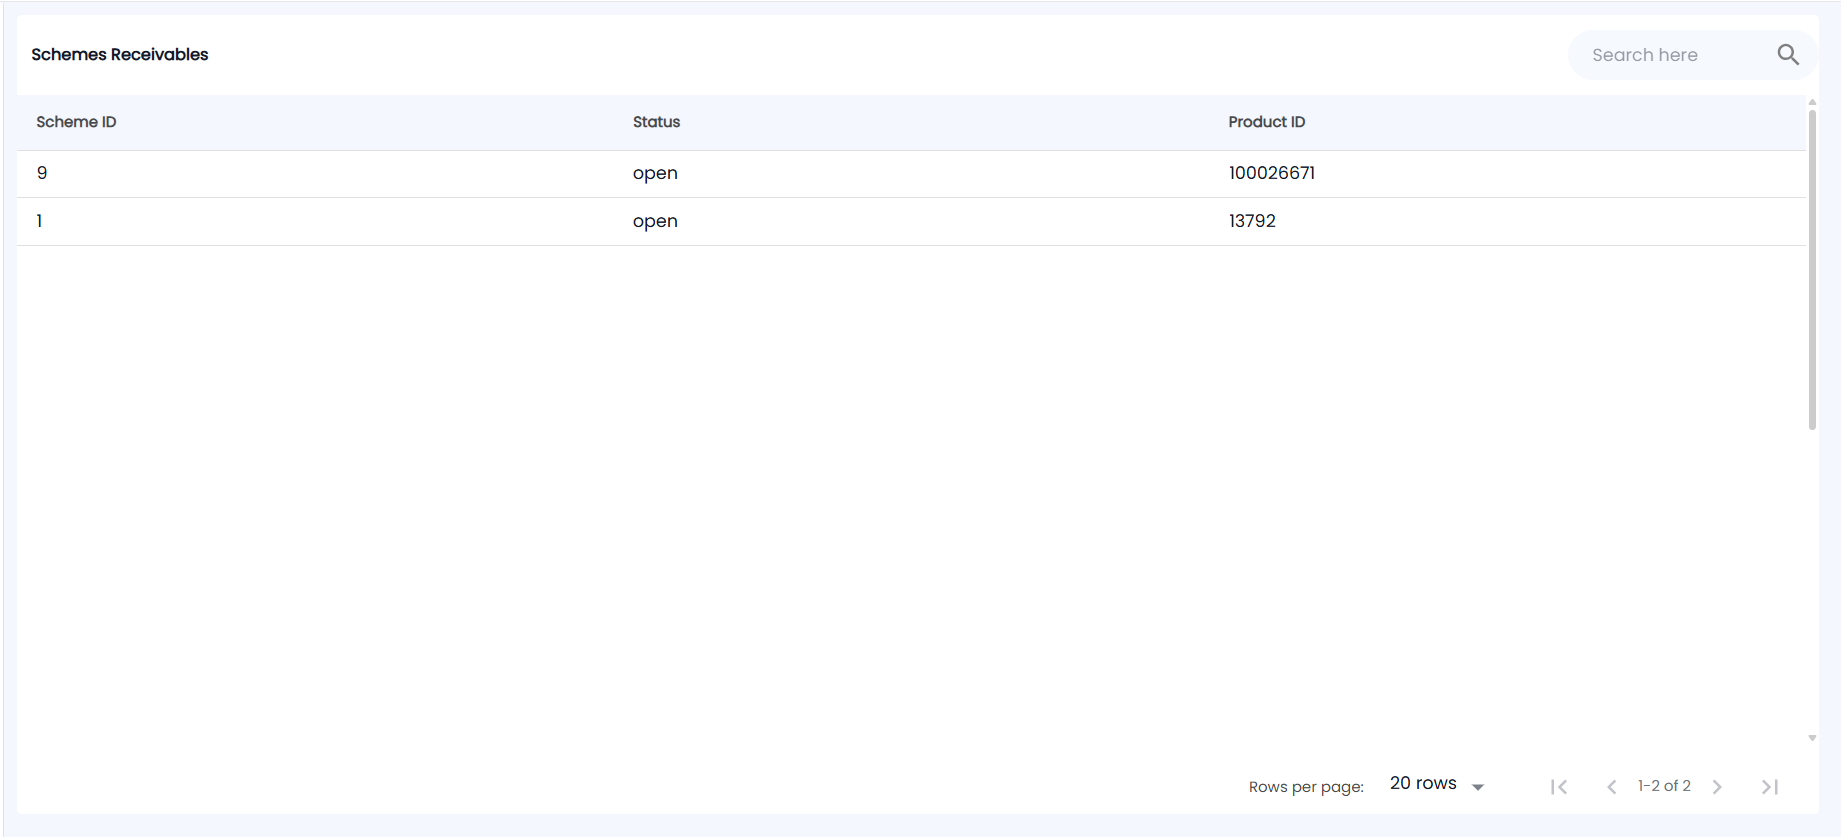Click Product ID 100026671 cell
Image resolution: width=1841 pixels, height=837 pixels.
(1272, 173)
